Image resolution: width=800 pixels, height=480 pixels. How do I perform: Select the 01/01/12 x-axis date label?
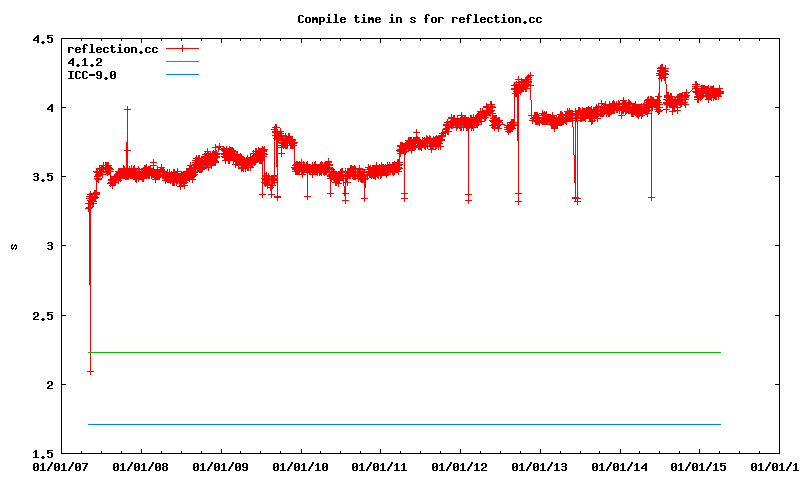coord(459,466)
